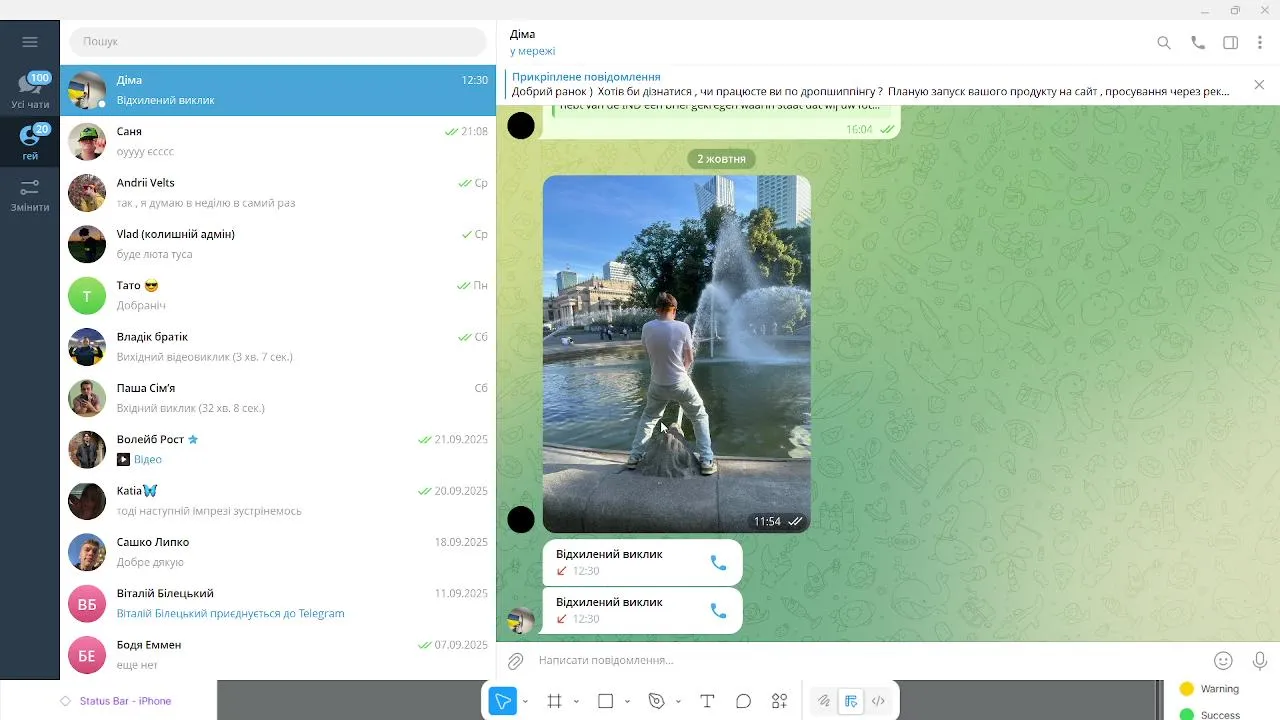Viewport: 1280px width, 720px height.
Task: Open the fountain photo in chat
Action: coord(677,354)
